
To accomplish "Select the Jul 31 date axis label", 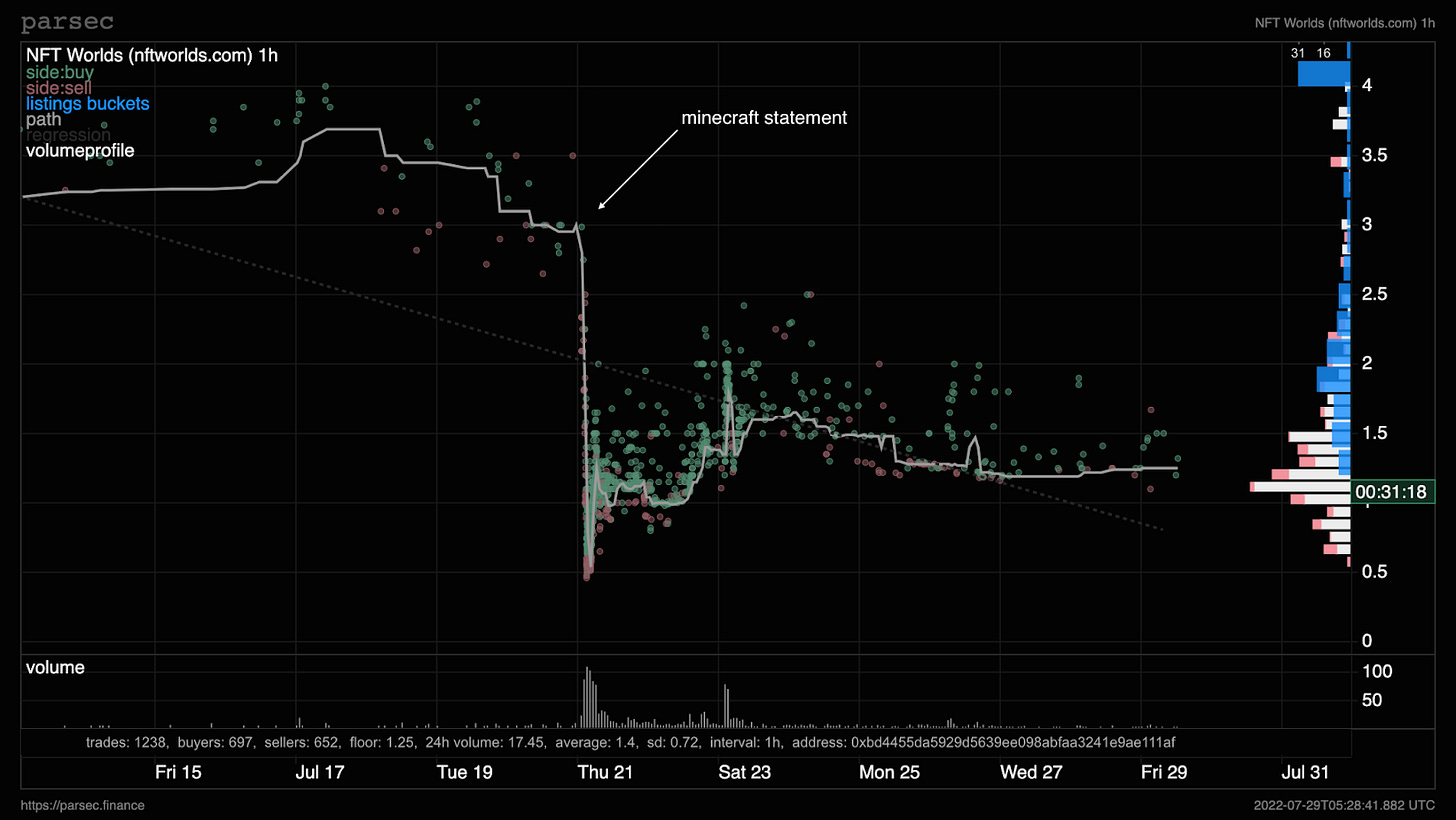I will point(1306,772).
